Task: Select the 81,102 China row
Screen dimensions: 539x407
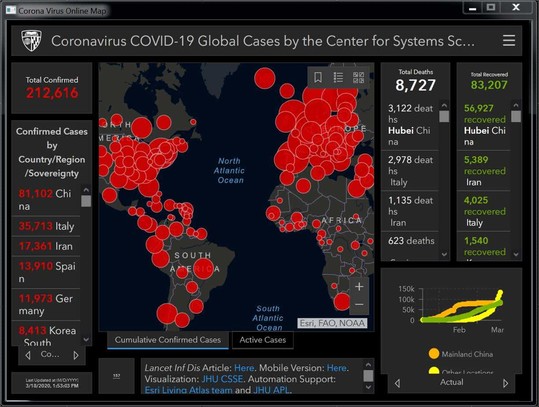Action: click(x=46, y=200)
